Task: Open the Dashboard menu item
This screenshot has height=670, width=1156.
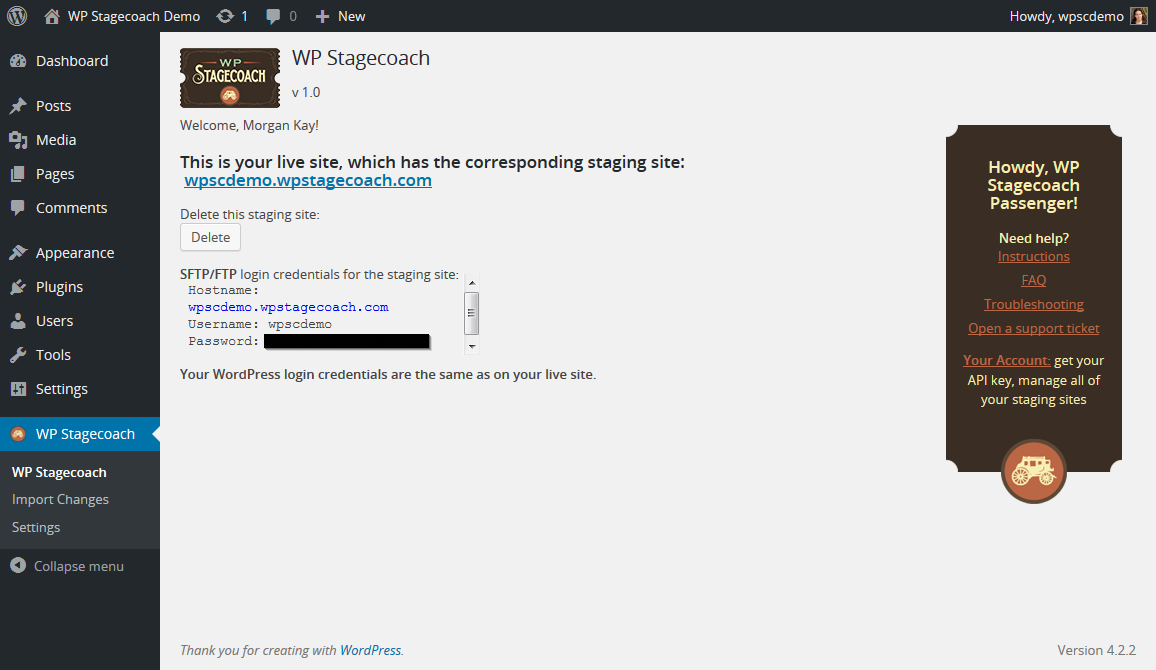Action: pos(72,61)
